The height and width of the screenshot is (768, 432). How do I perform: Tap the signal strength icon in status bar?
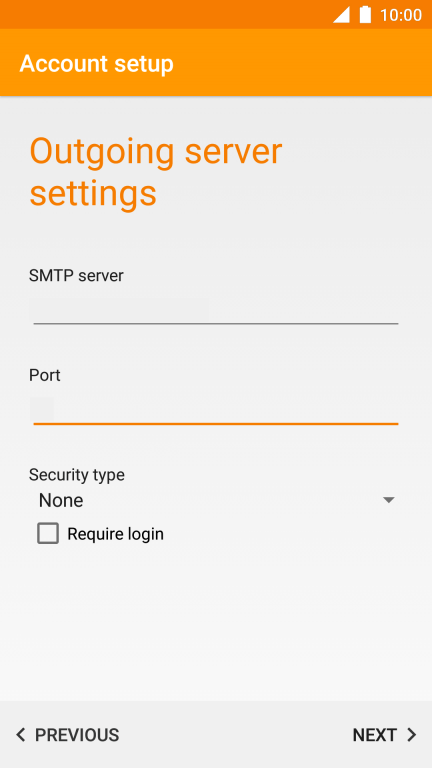341,15
